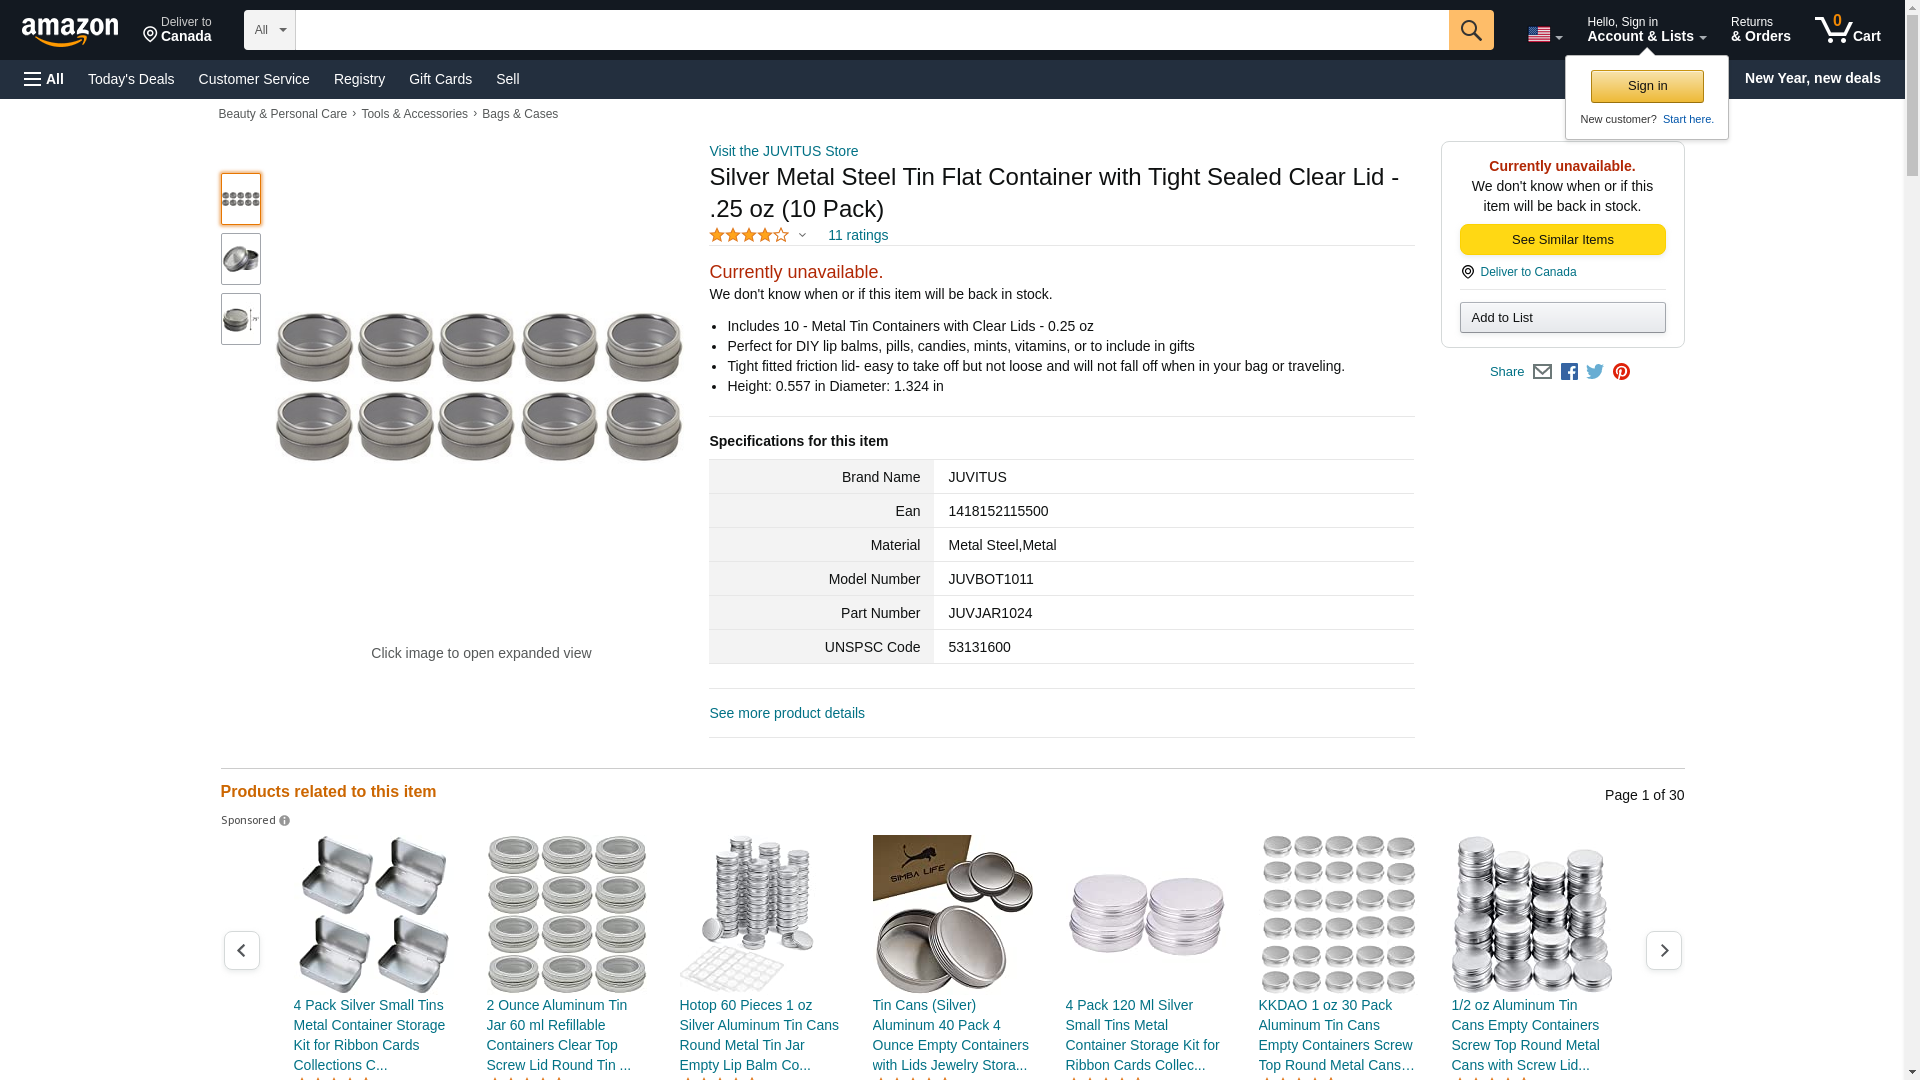Open the shopping cart icon
Viewport: 1920px width, 1080px height.
click(x=1847, y=30)
